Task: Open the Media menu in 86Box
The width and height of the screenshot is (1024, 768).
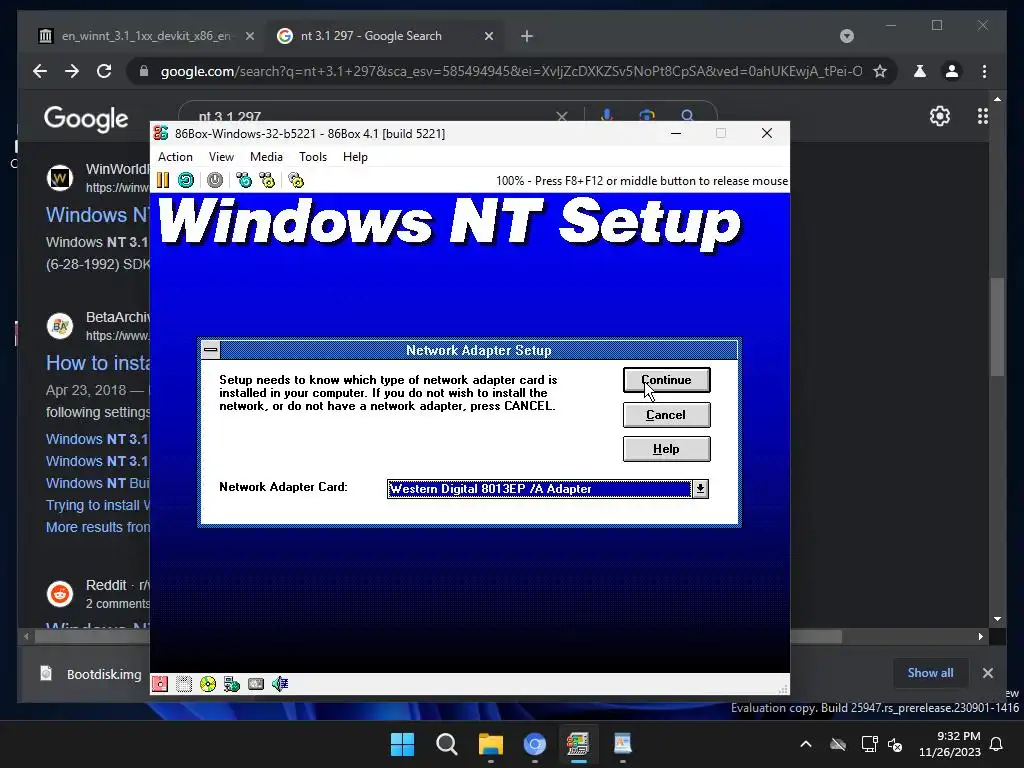Action: point(266,157)
